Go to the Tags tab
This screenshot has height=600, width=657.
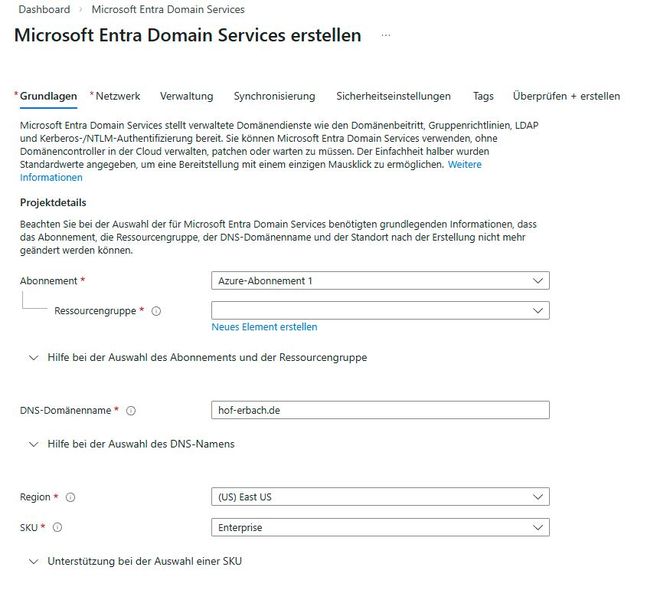[x=483, y=96]
